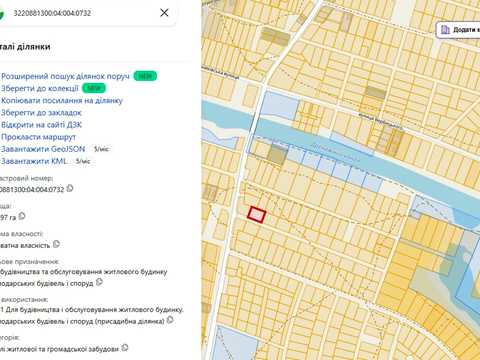Download parcel via 'Завантажити GeoJSON'
This screenshot has width=480, height=360.
tap(43, 149)
